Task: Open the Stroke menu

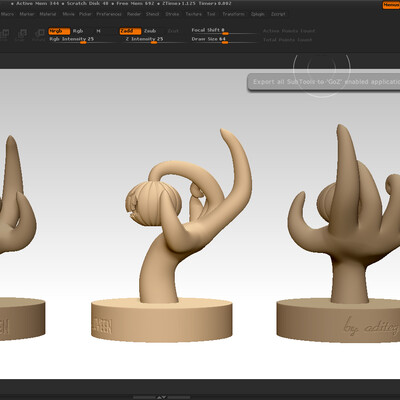Action: (x=172, y=14)
